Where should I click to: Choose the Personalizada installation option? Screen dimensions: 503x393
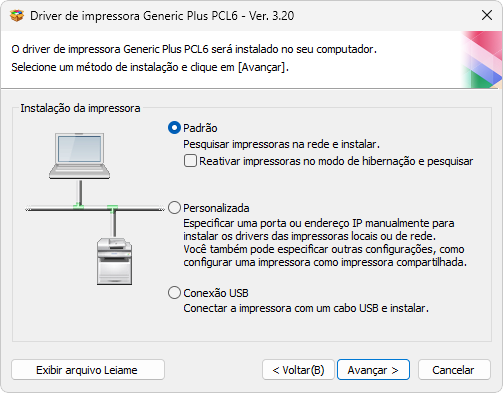(x=174, y=208)
